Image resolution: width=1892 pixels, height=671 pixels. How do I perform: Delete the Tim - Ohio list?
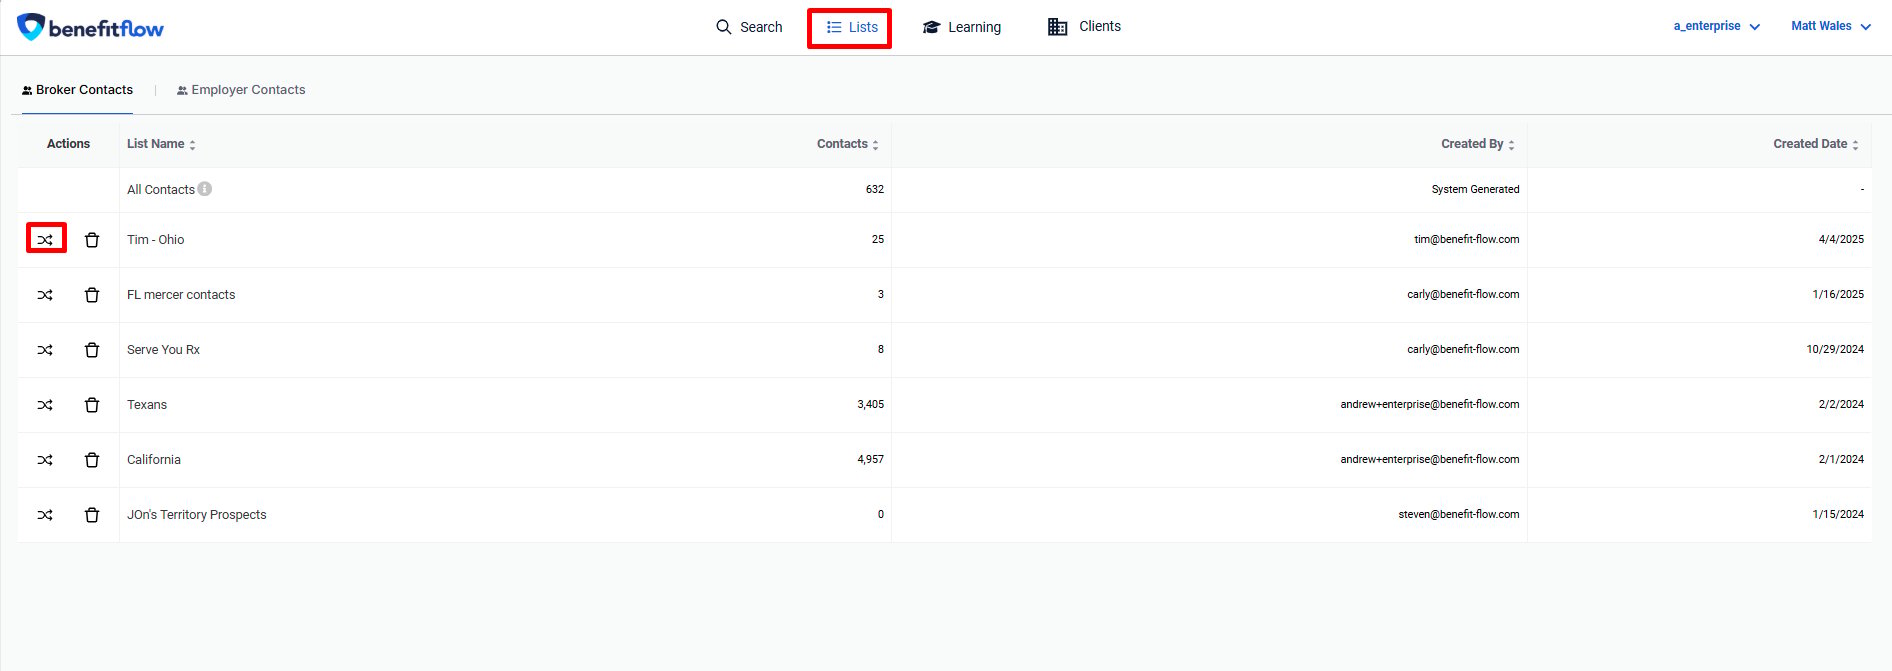point(92,240)
